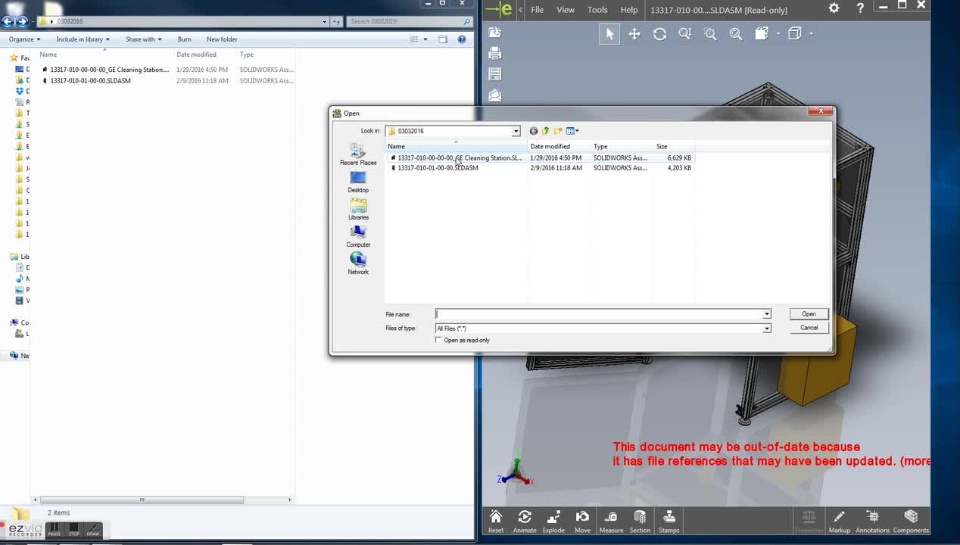Sort by Size column in Open dialog

tap(673, 146)
